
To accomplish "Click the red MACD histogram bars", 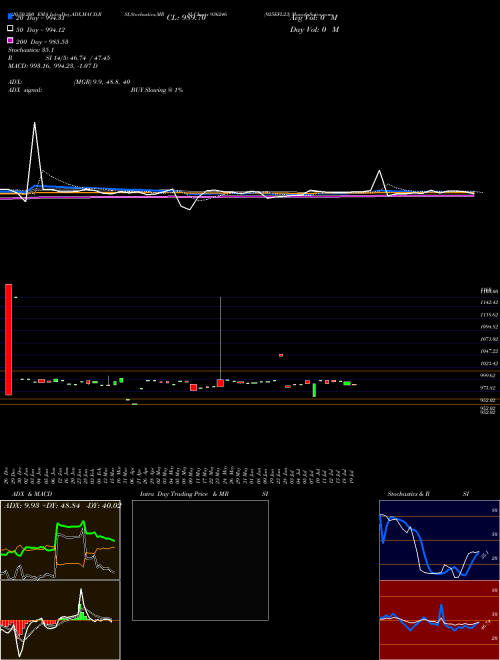I will [19, 627].
